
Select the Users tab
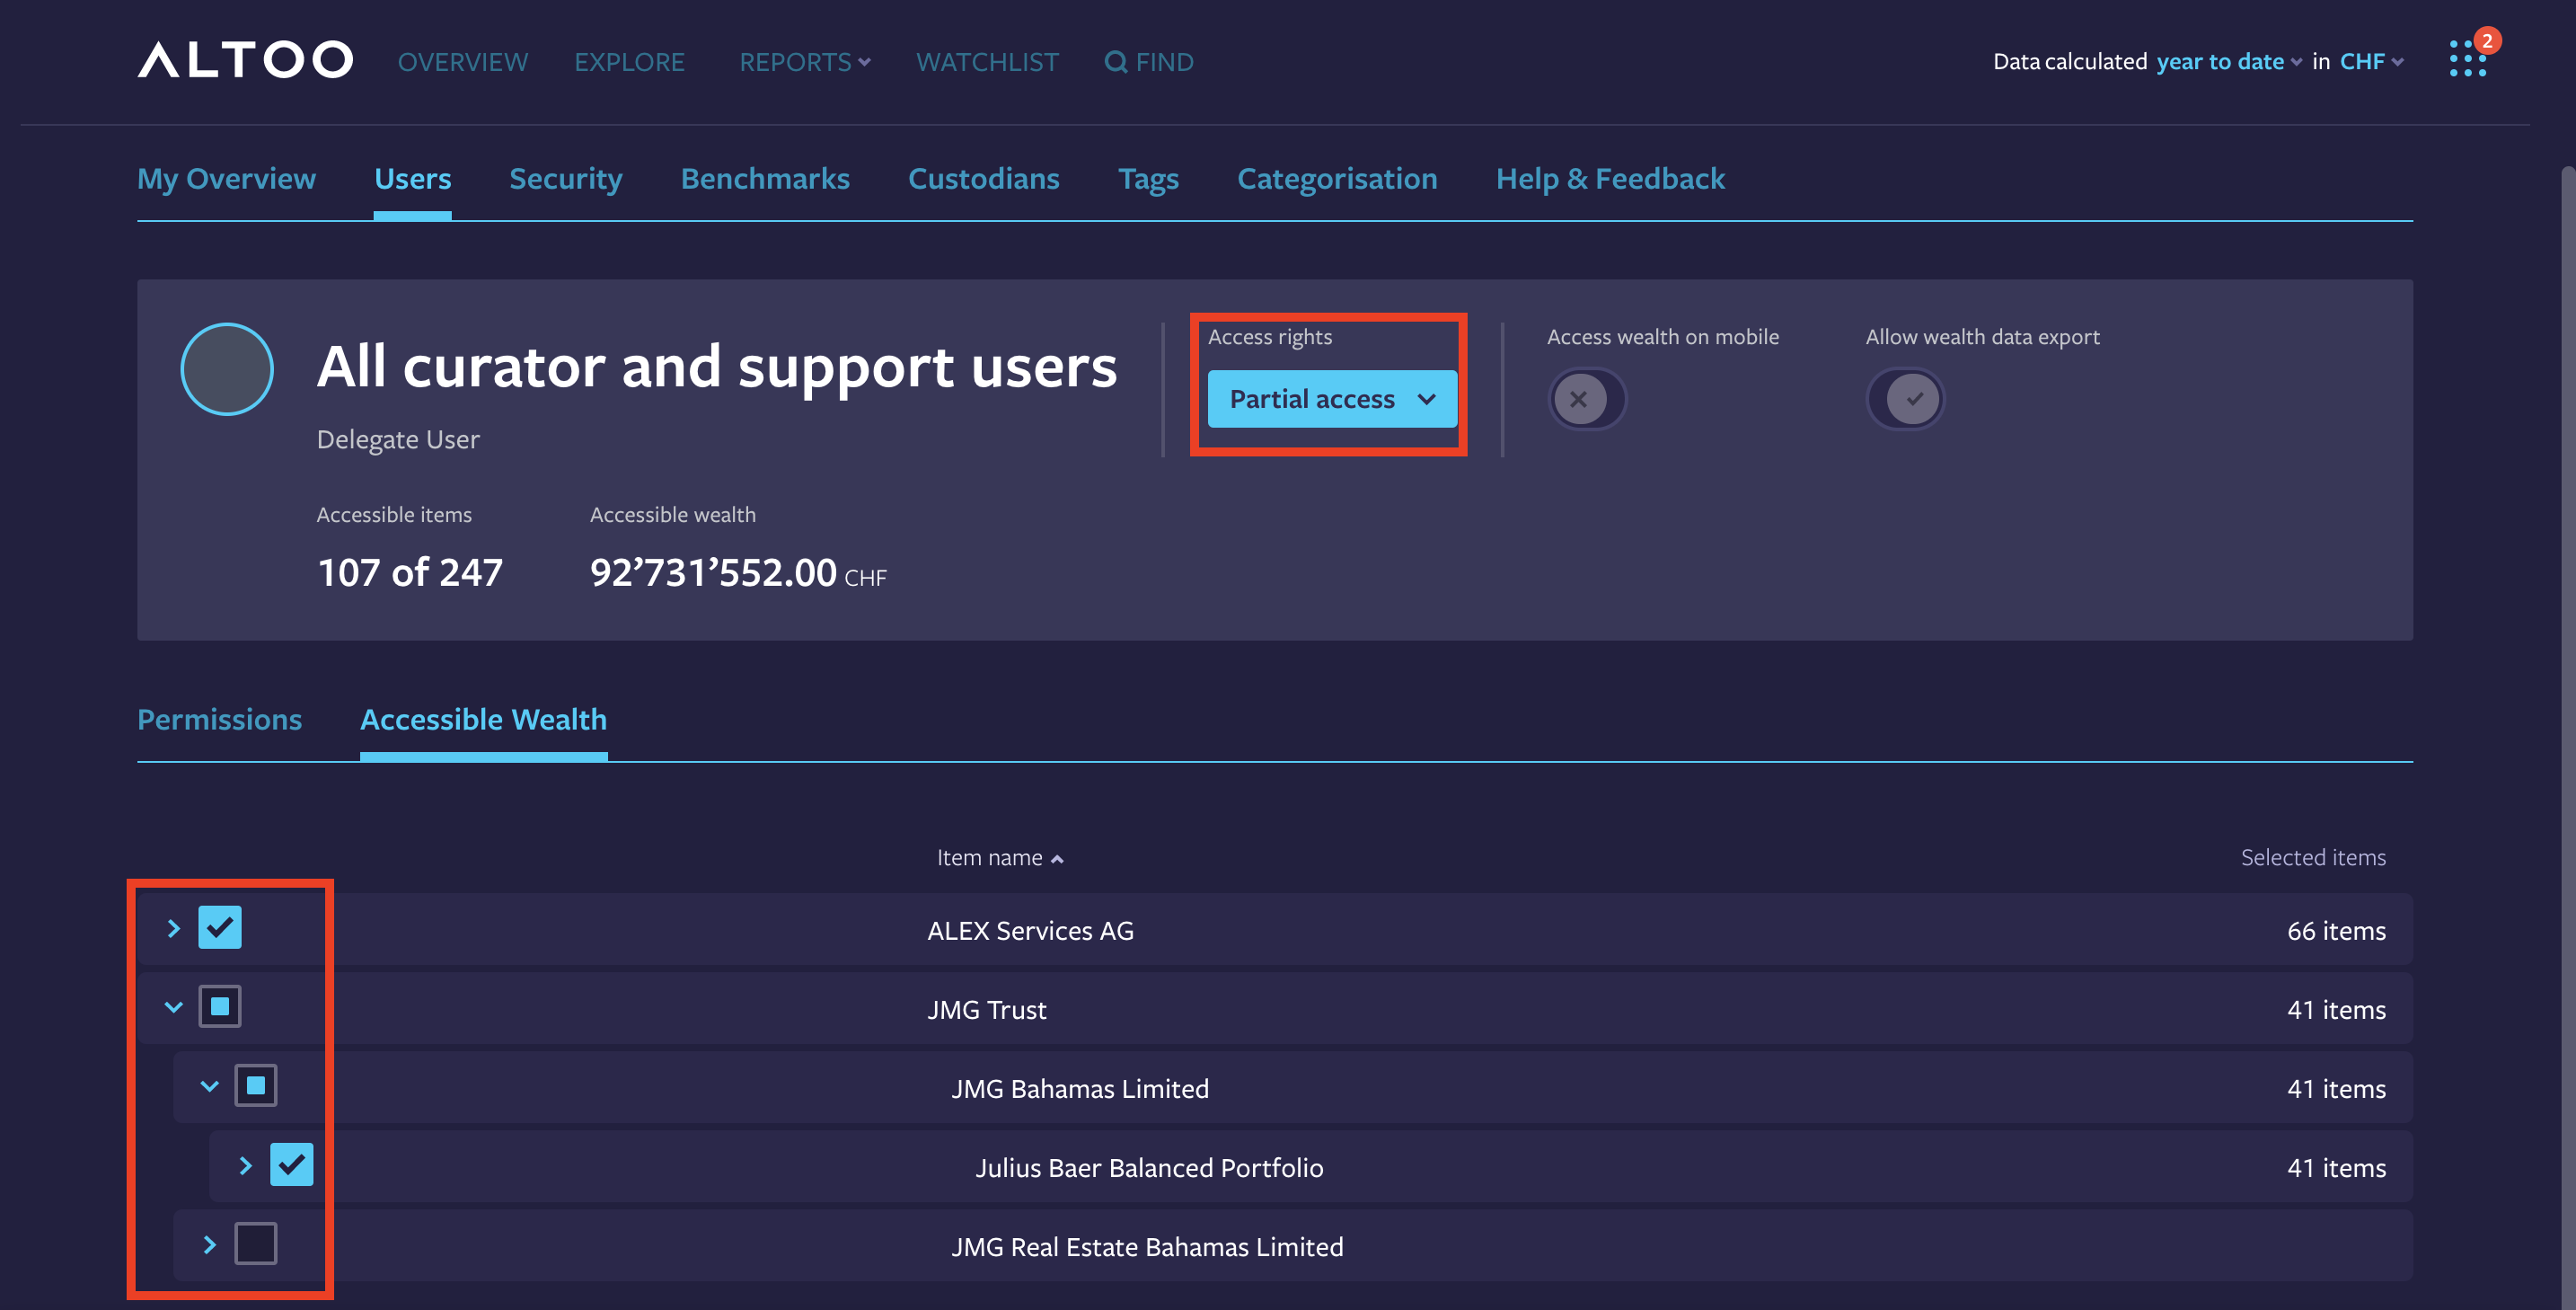(x=412, y=178)
